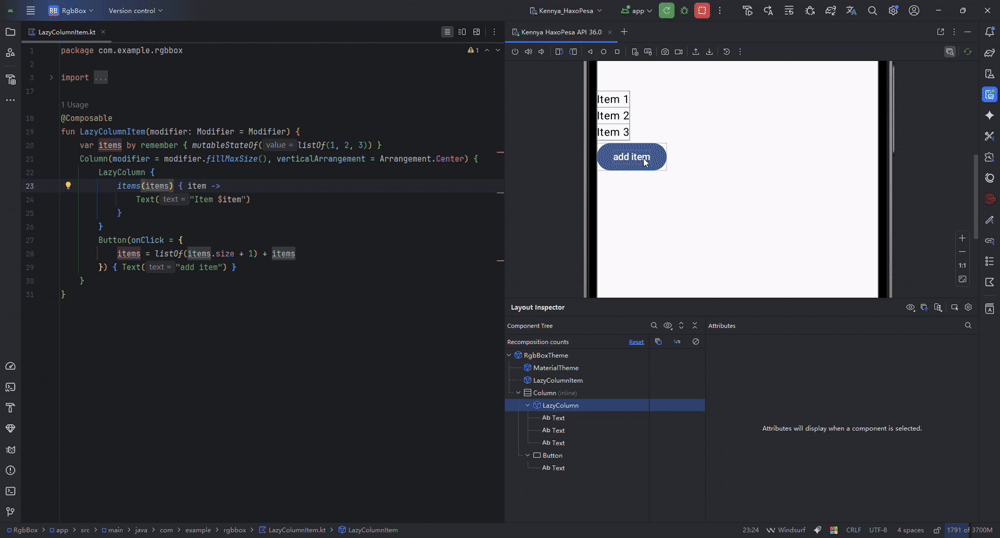Collapse RgbBoxTheme tree node
The image size is (1000, 538).
(509, 356)
